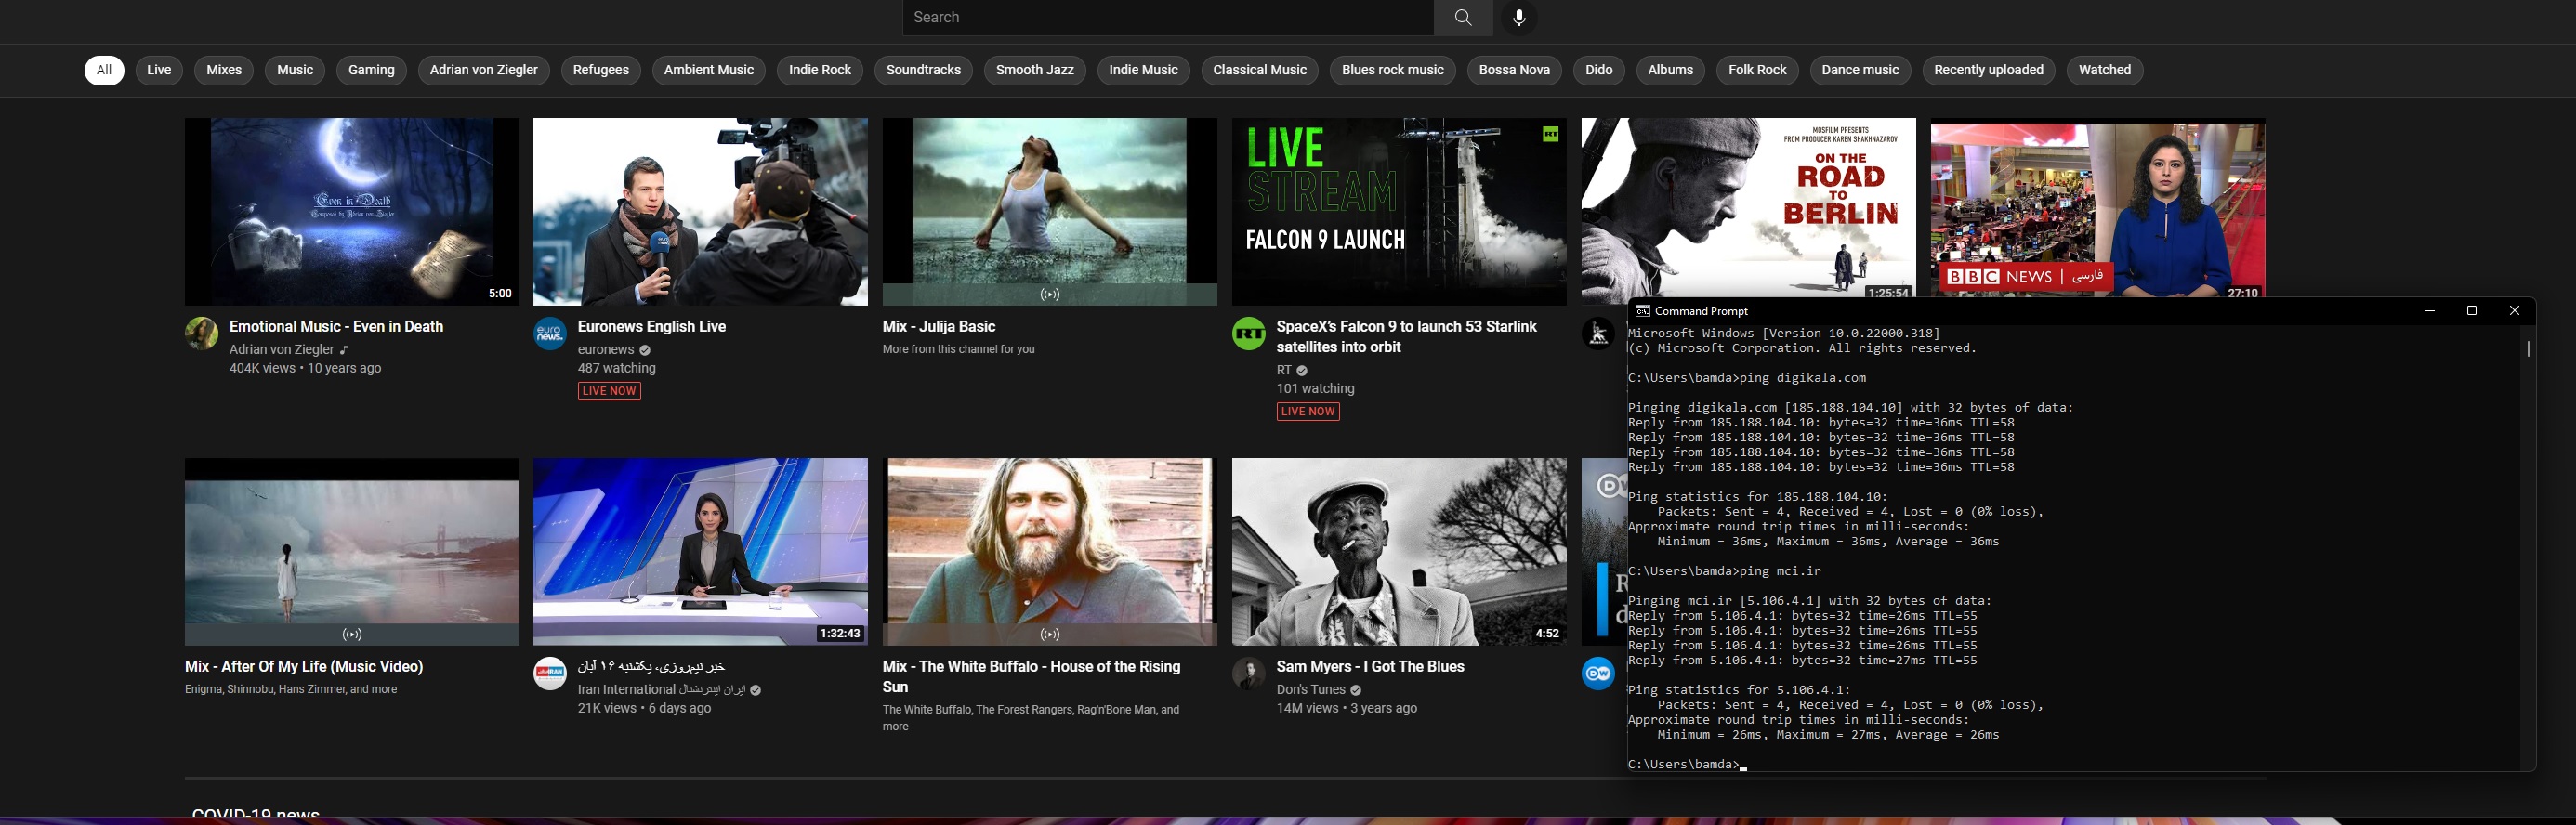Open Mix - Julija Basic title link
This screenshot has height=825, width=2576.
(x=939, y=327)
